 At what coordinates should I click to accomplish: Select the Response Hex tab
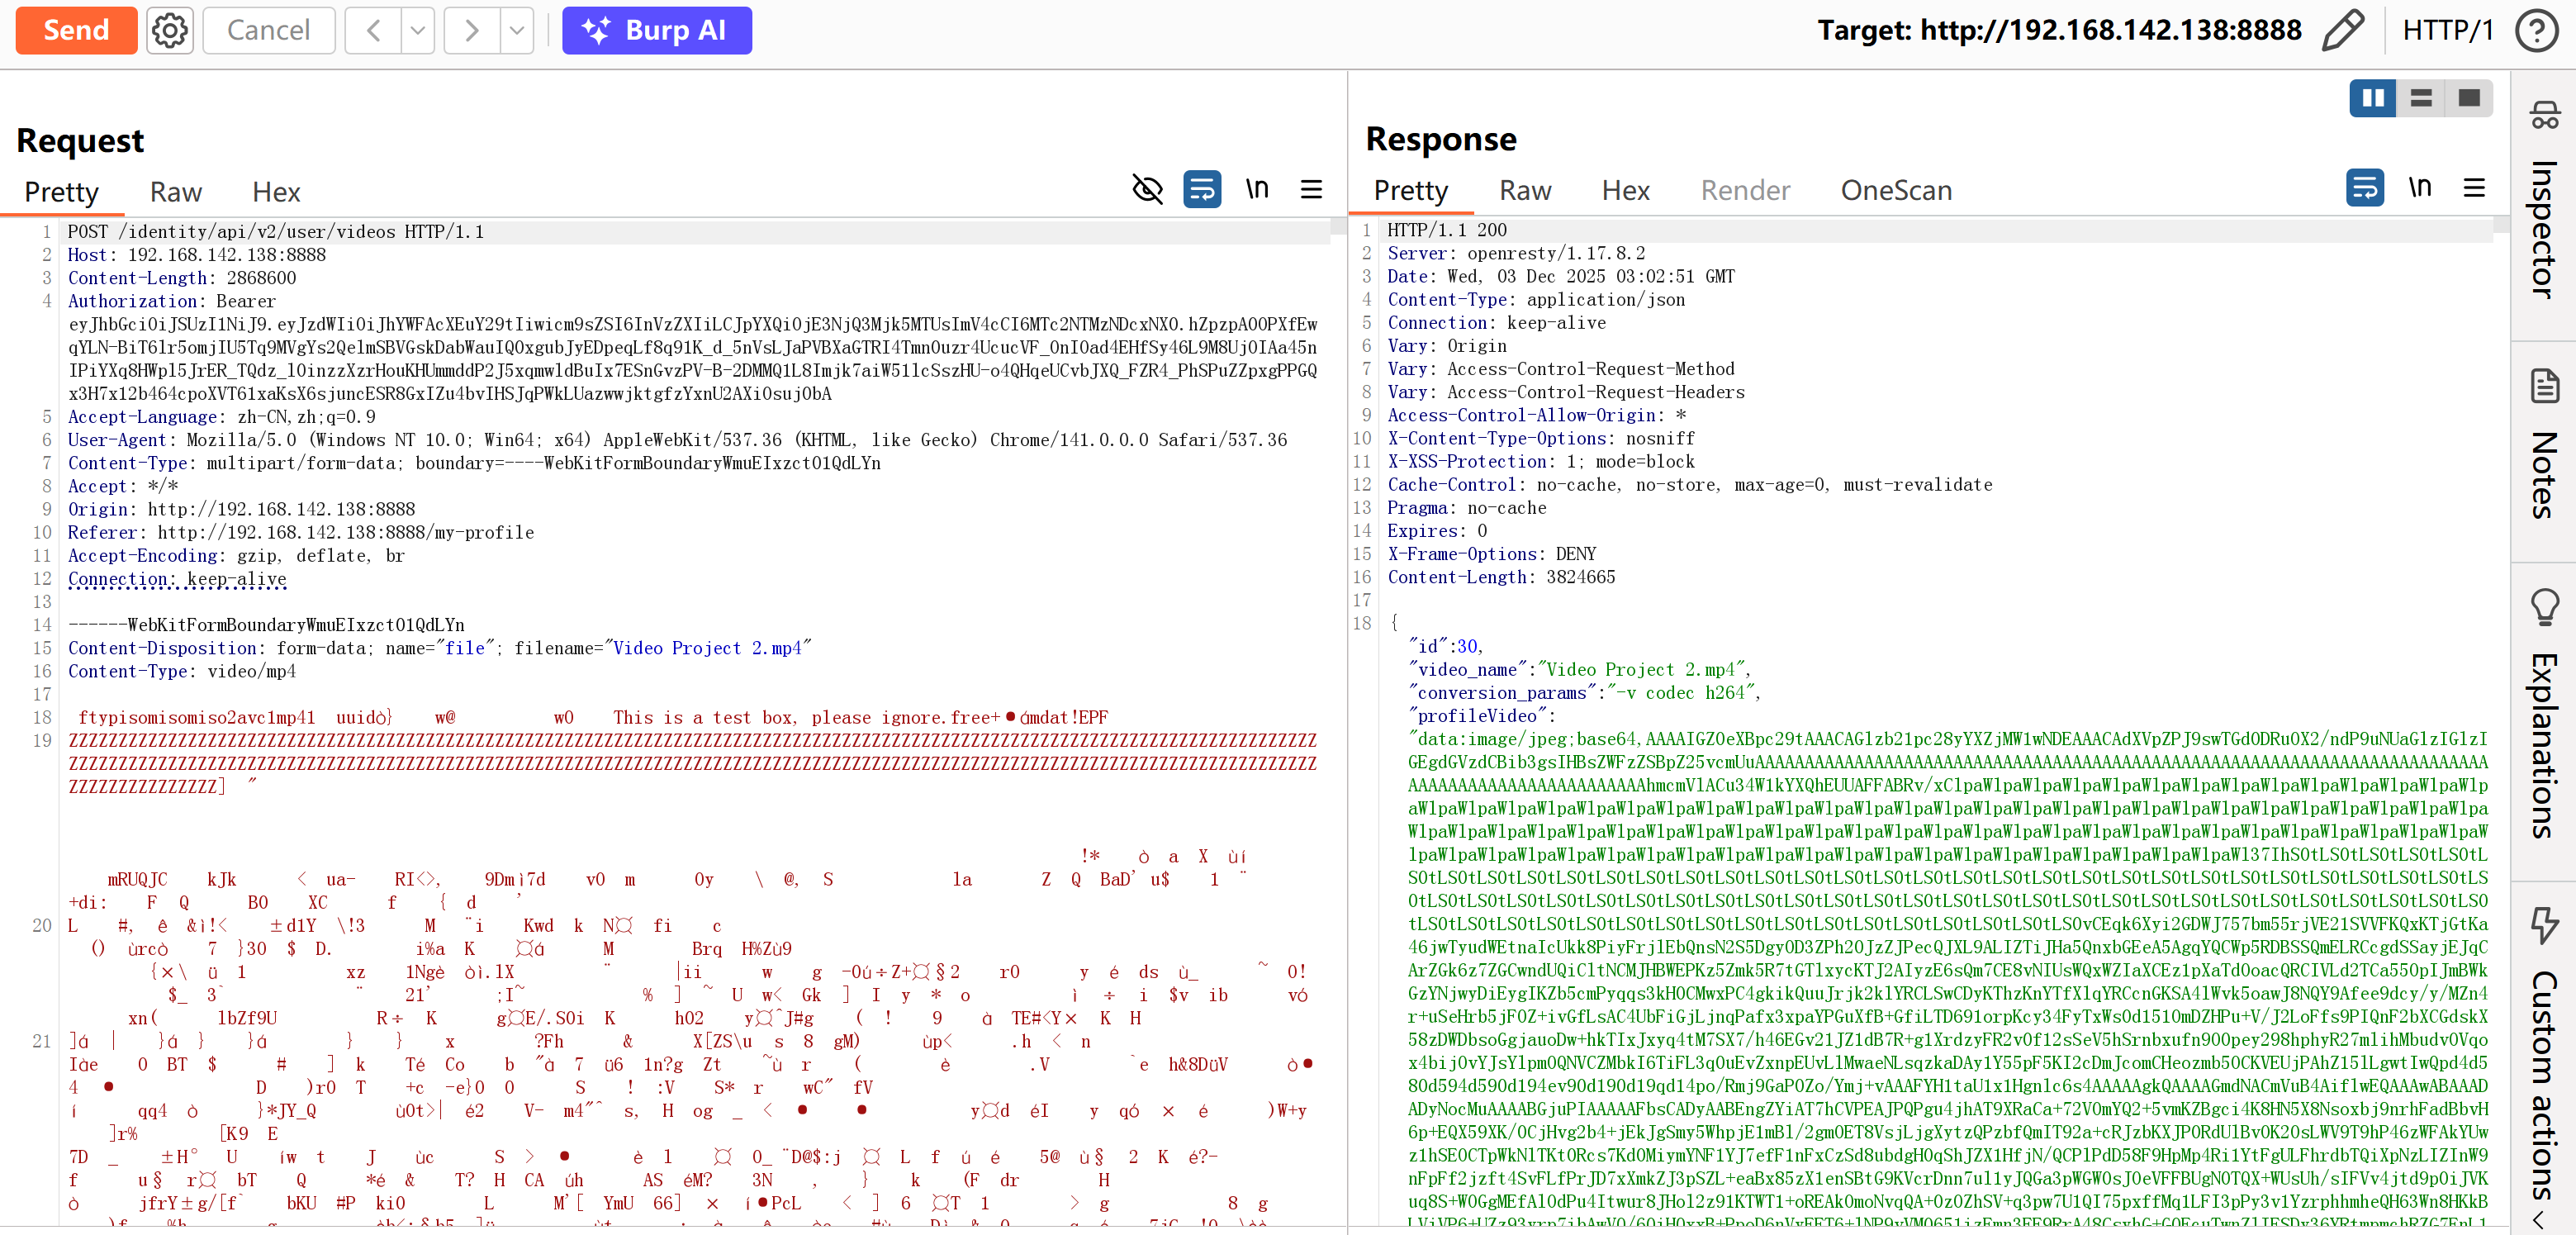tap(1625, 190)
